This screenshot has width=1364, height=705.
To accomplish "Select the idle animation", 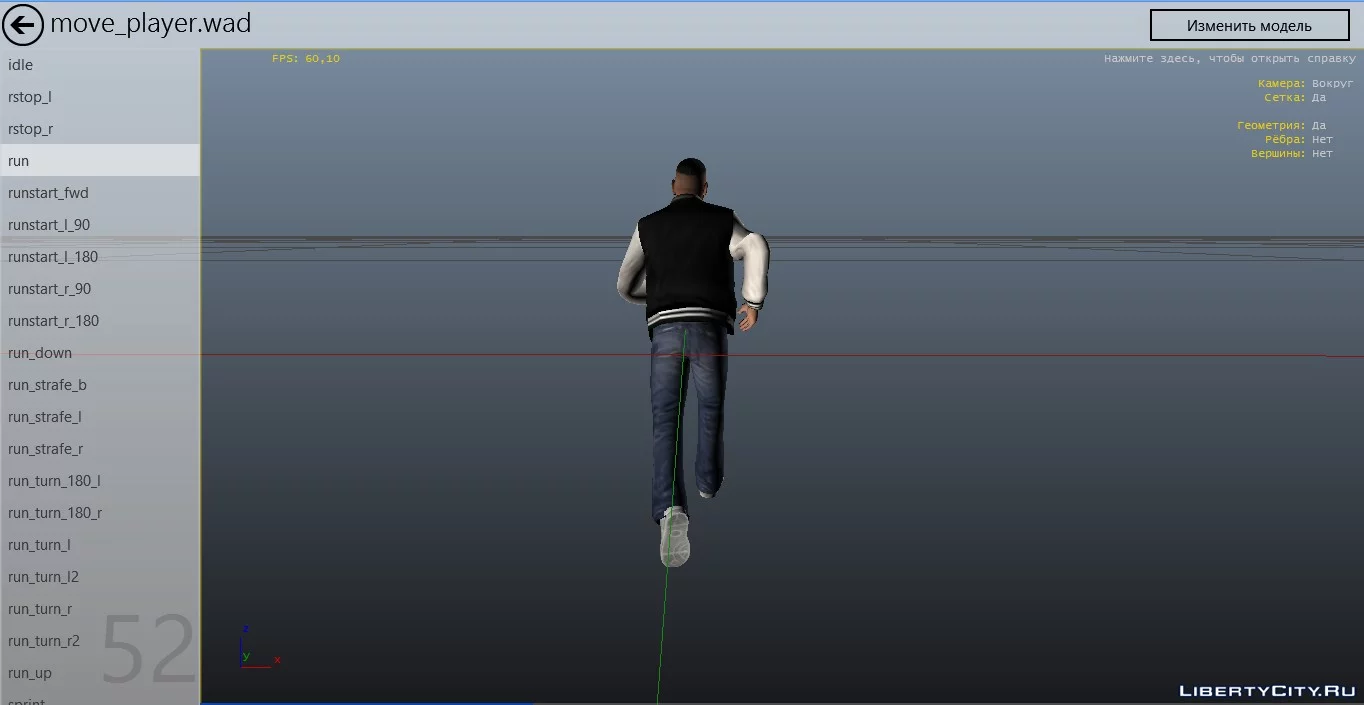I will [x=100, y=65].
